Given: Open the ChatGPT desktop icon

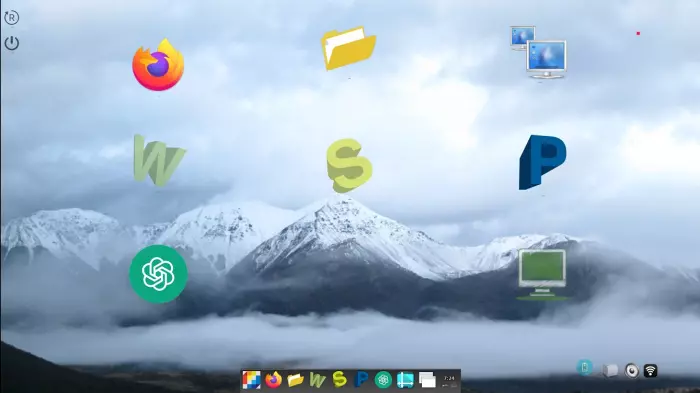Looking at the screenshot, I should click(x=158, y=274).
